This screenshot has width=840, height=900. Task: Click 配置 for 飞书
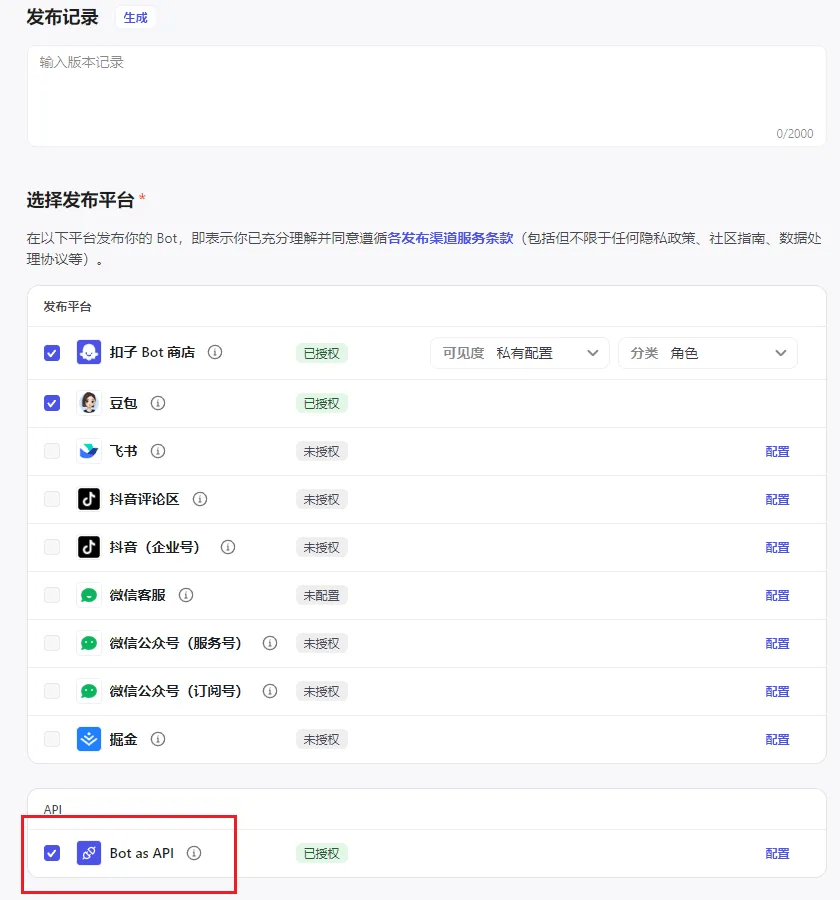777,452
